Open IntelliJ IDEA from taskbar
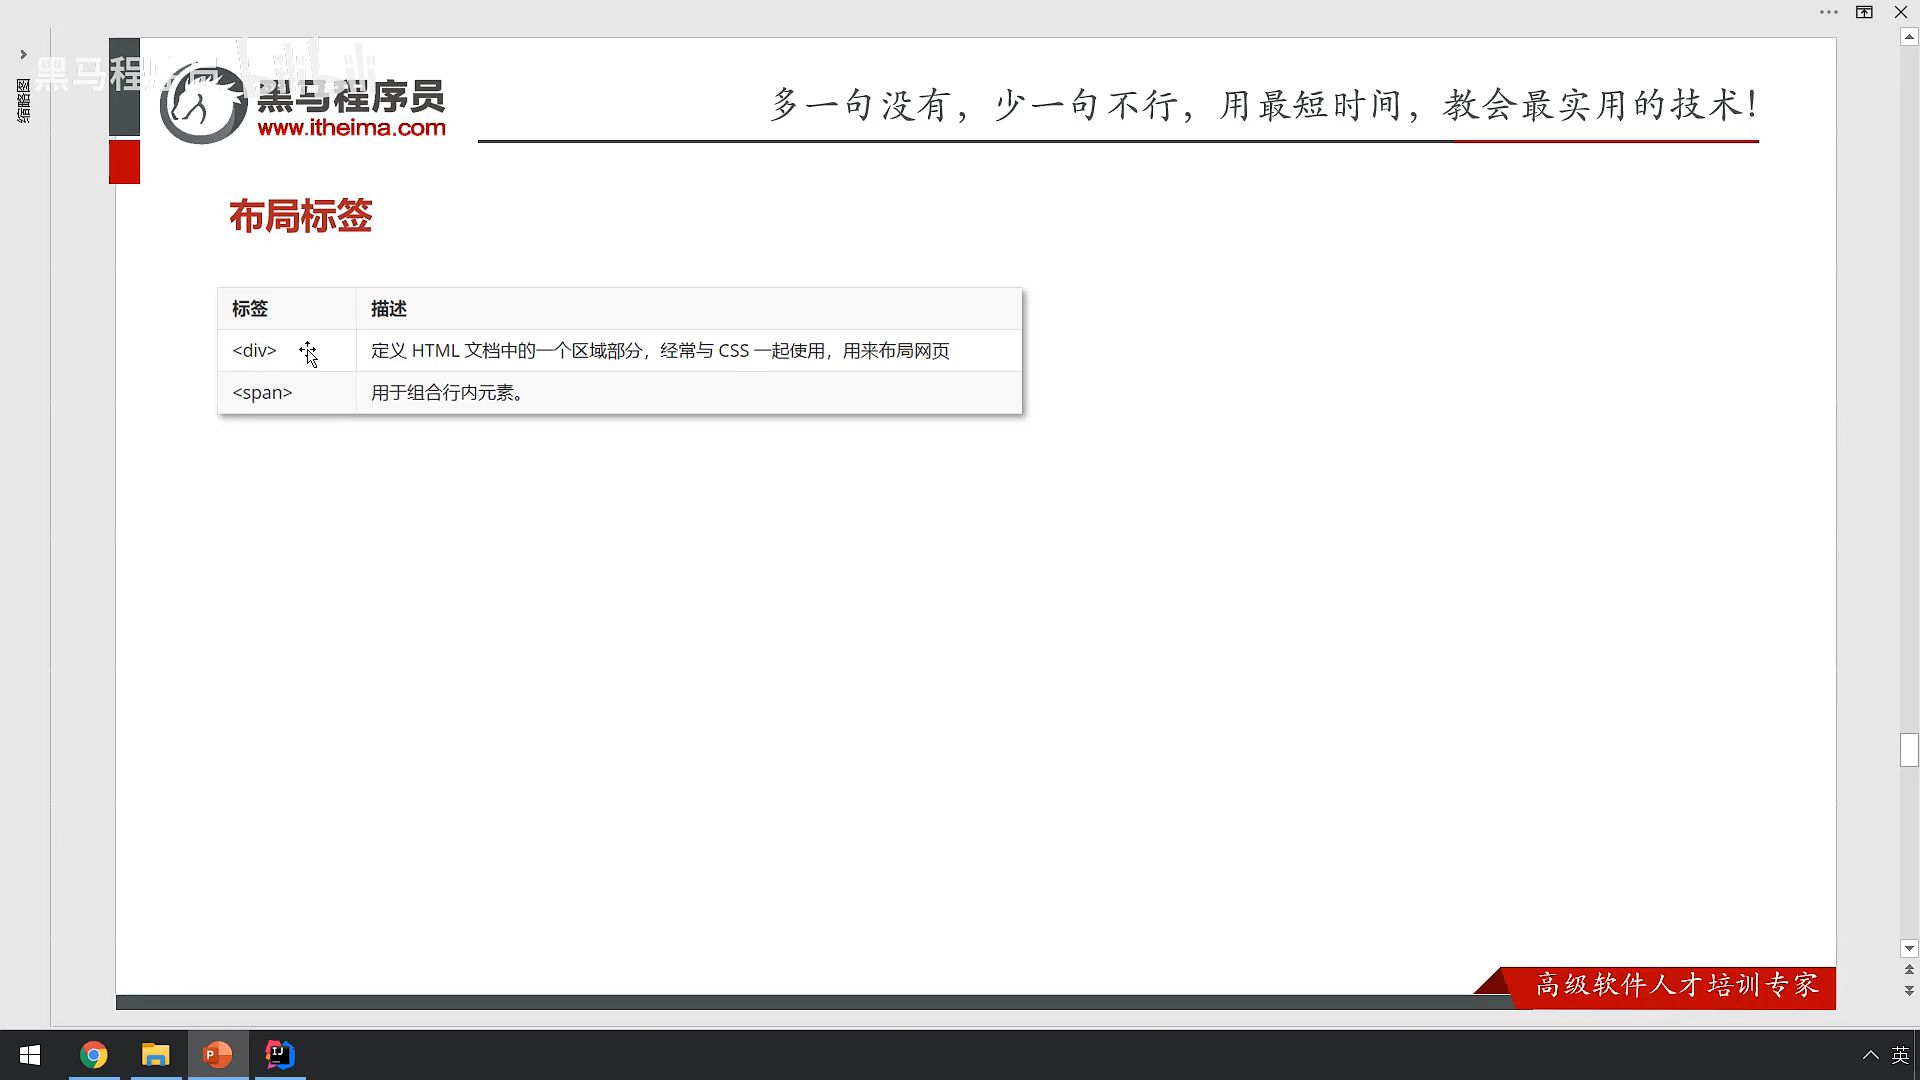 point(280,1055)
